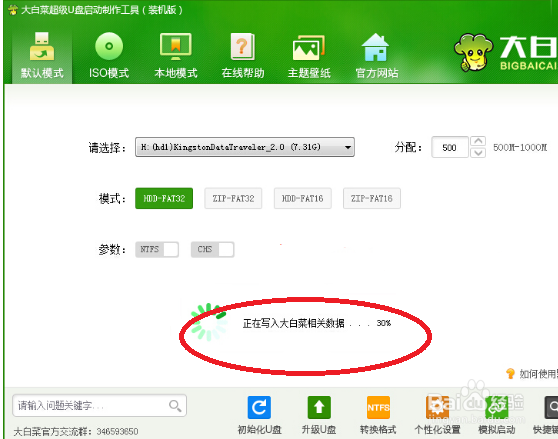Select ZIP-FAT32 mode

233,198
